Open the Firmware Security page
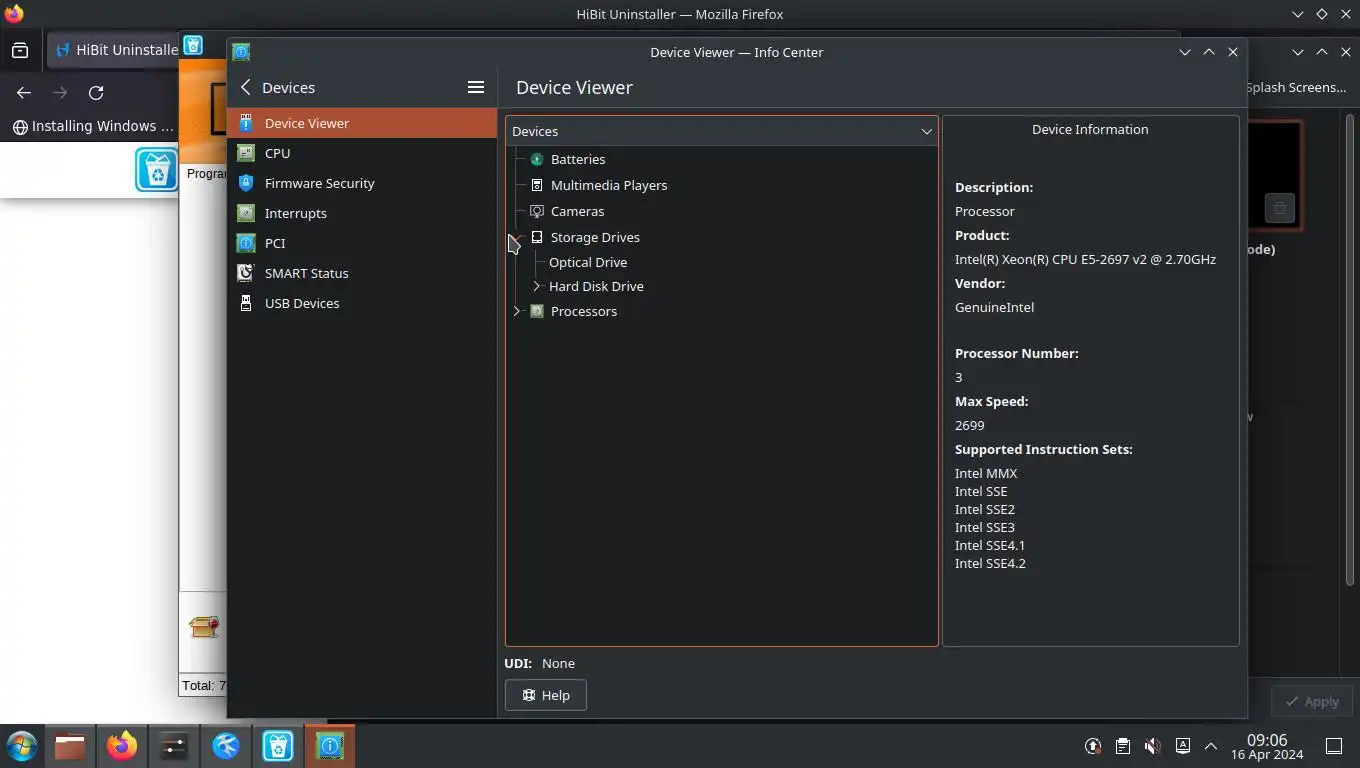Screen dimensions: 1360x768 [x=361, y=183]
